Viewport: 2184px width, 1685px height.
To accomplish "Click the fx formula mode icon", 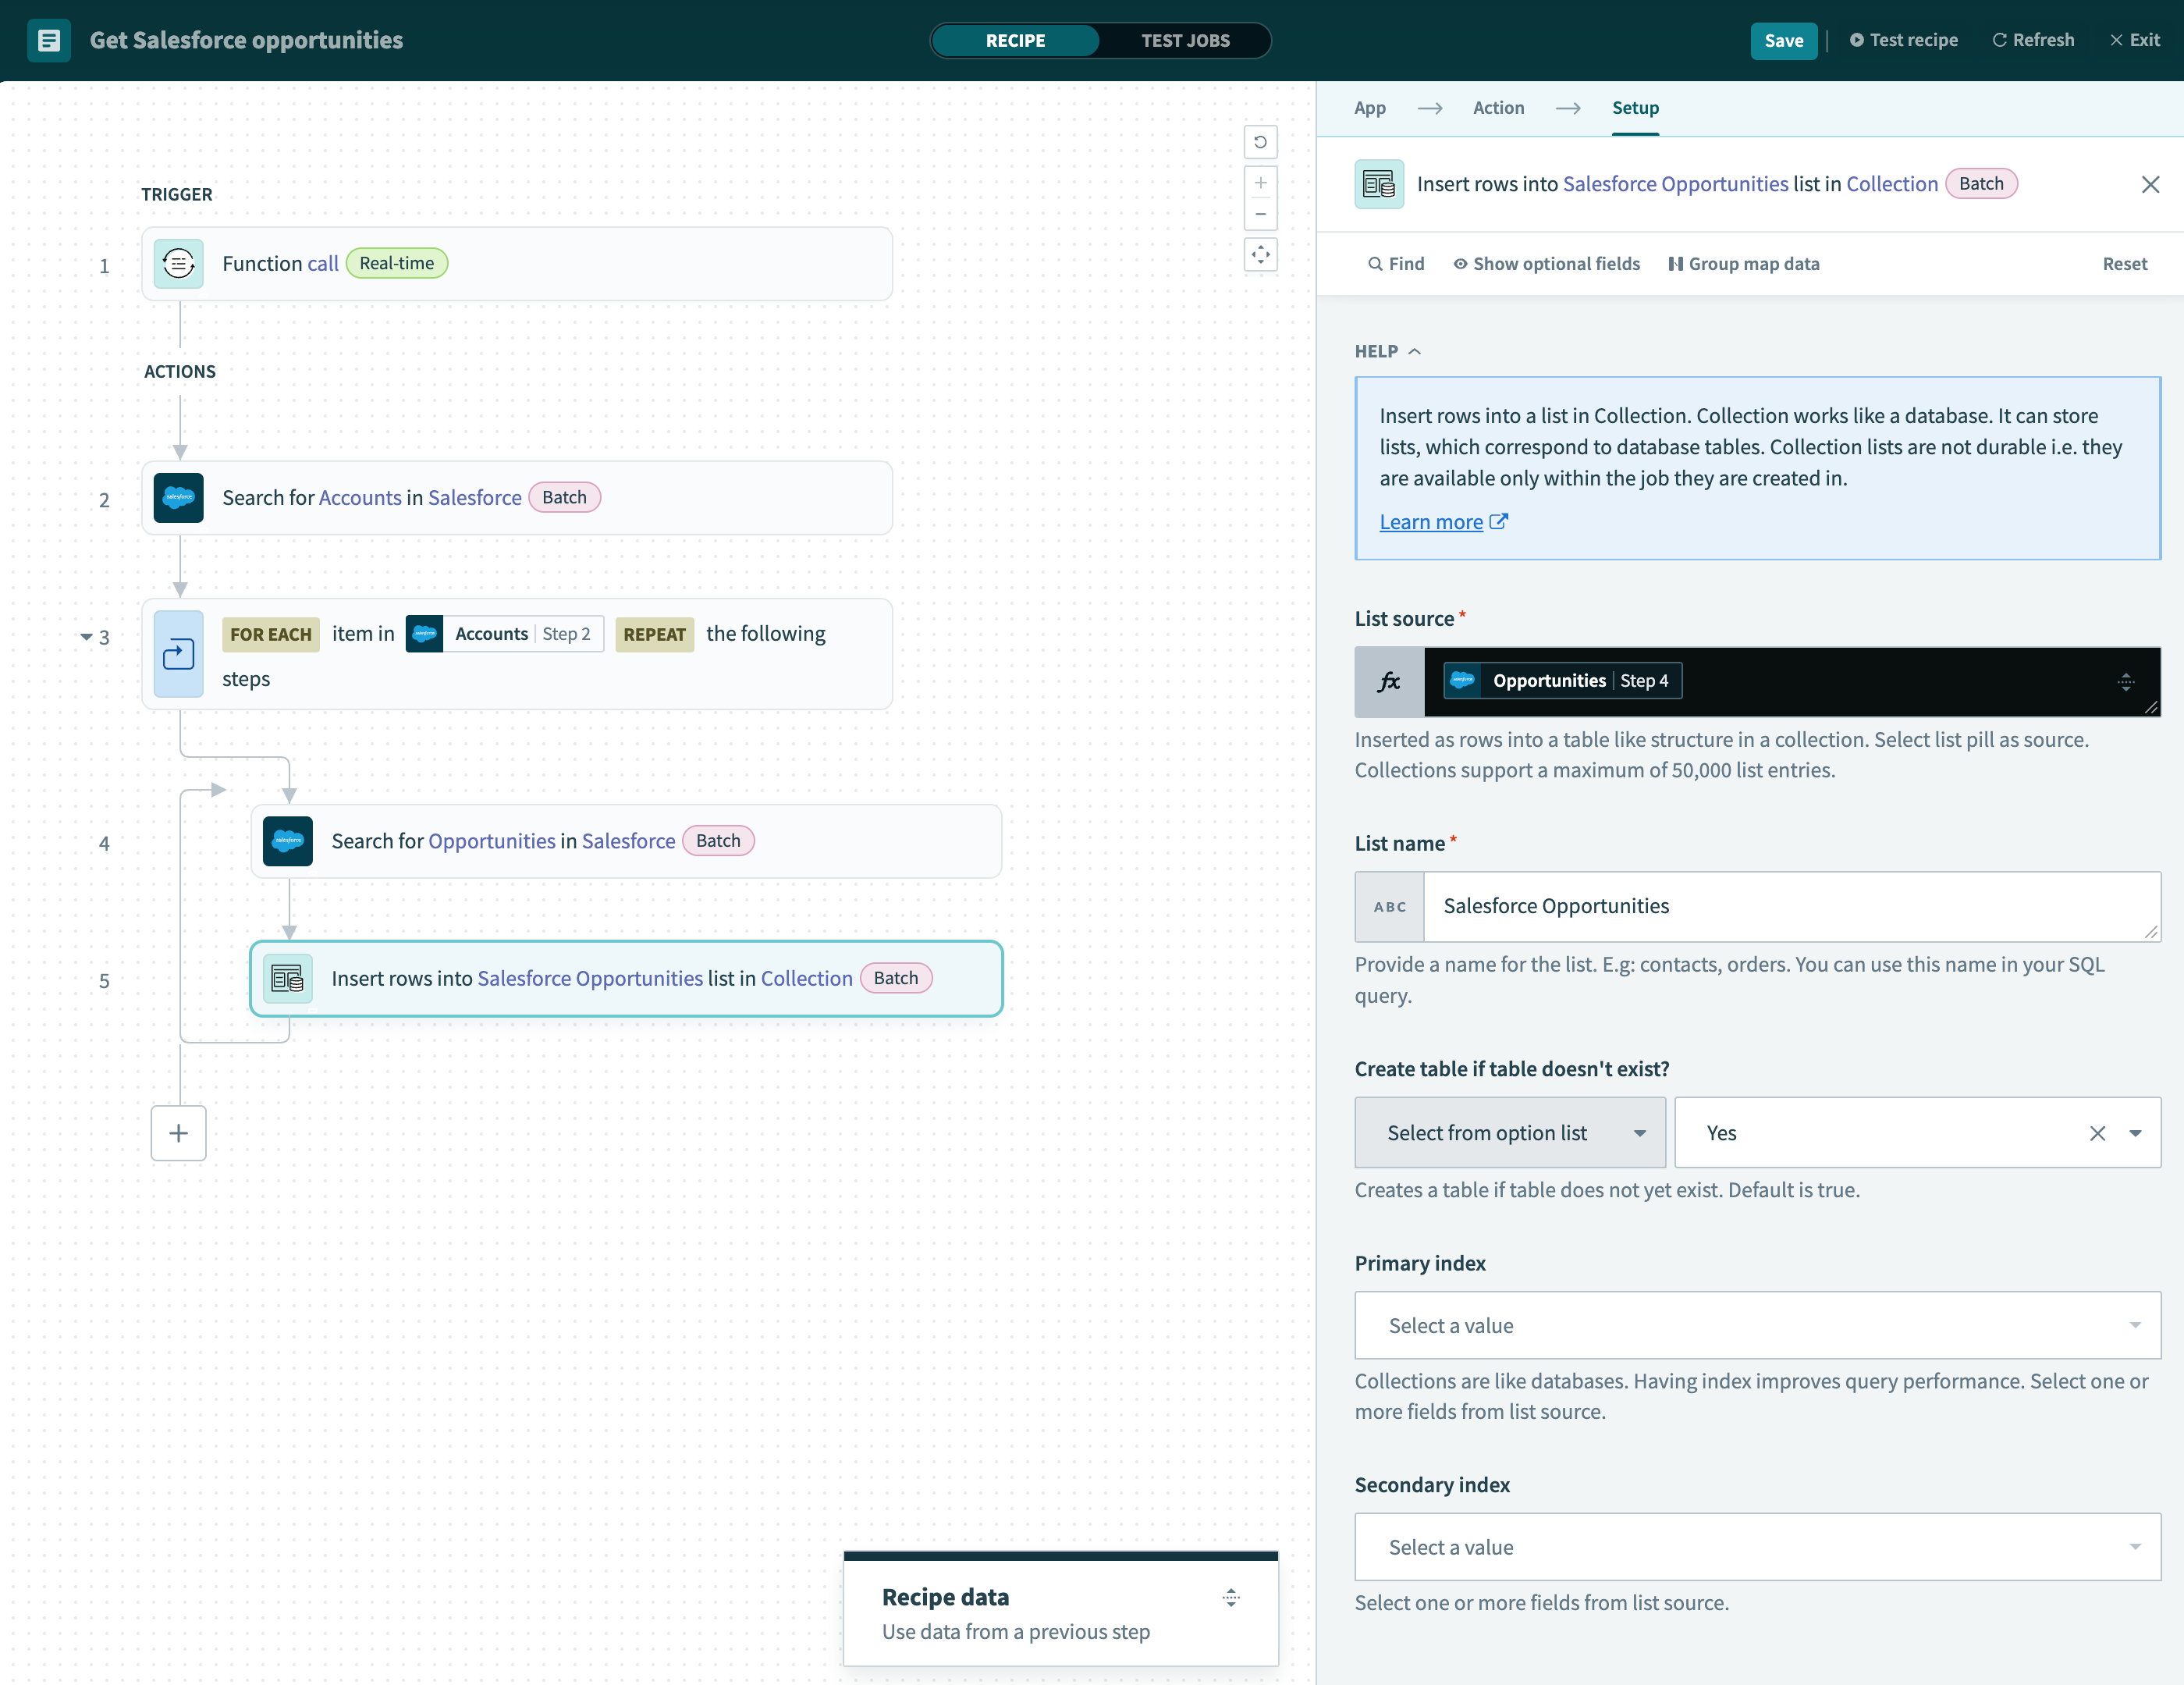I will [1388, 682].
